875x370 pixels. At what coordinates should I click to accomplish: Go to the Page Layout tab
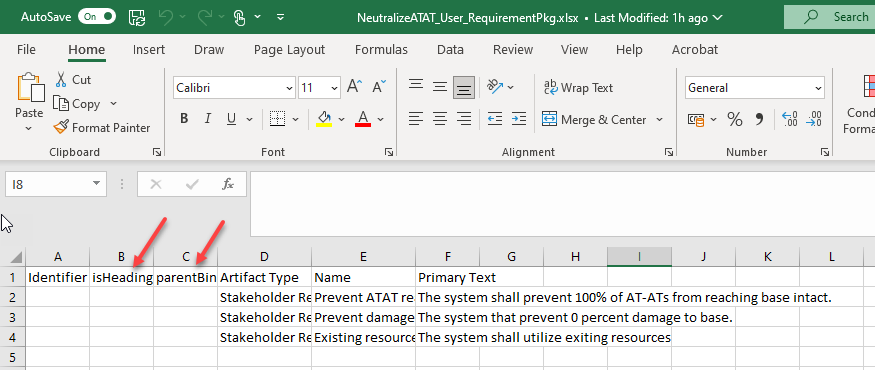pyautogui.click(x=289, y=50)
